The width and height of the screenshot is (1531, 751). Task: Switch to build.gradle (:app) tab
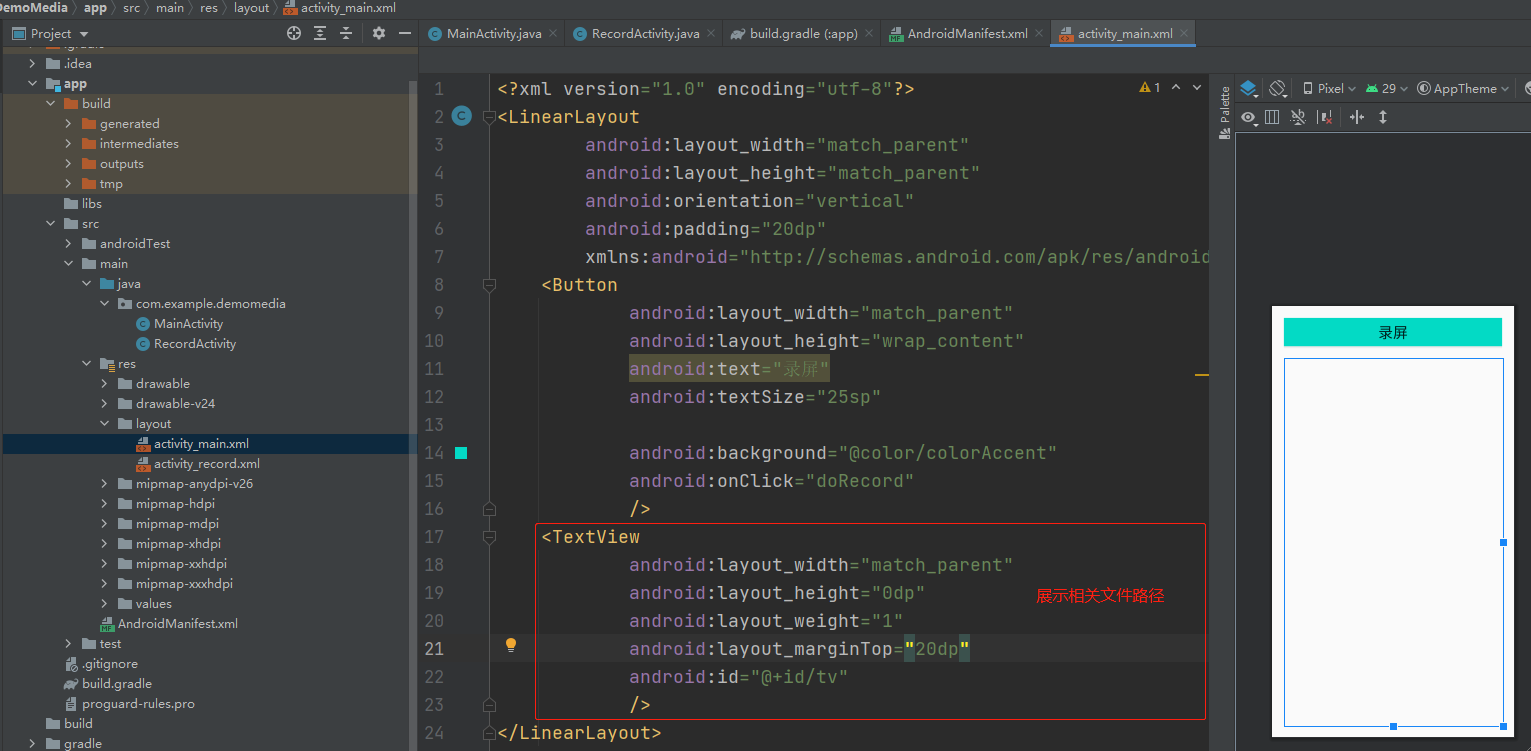click(803, 33)
